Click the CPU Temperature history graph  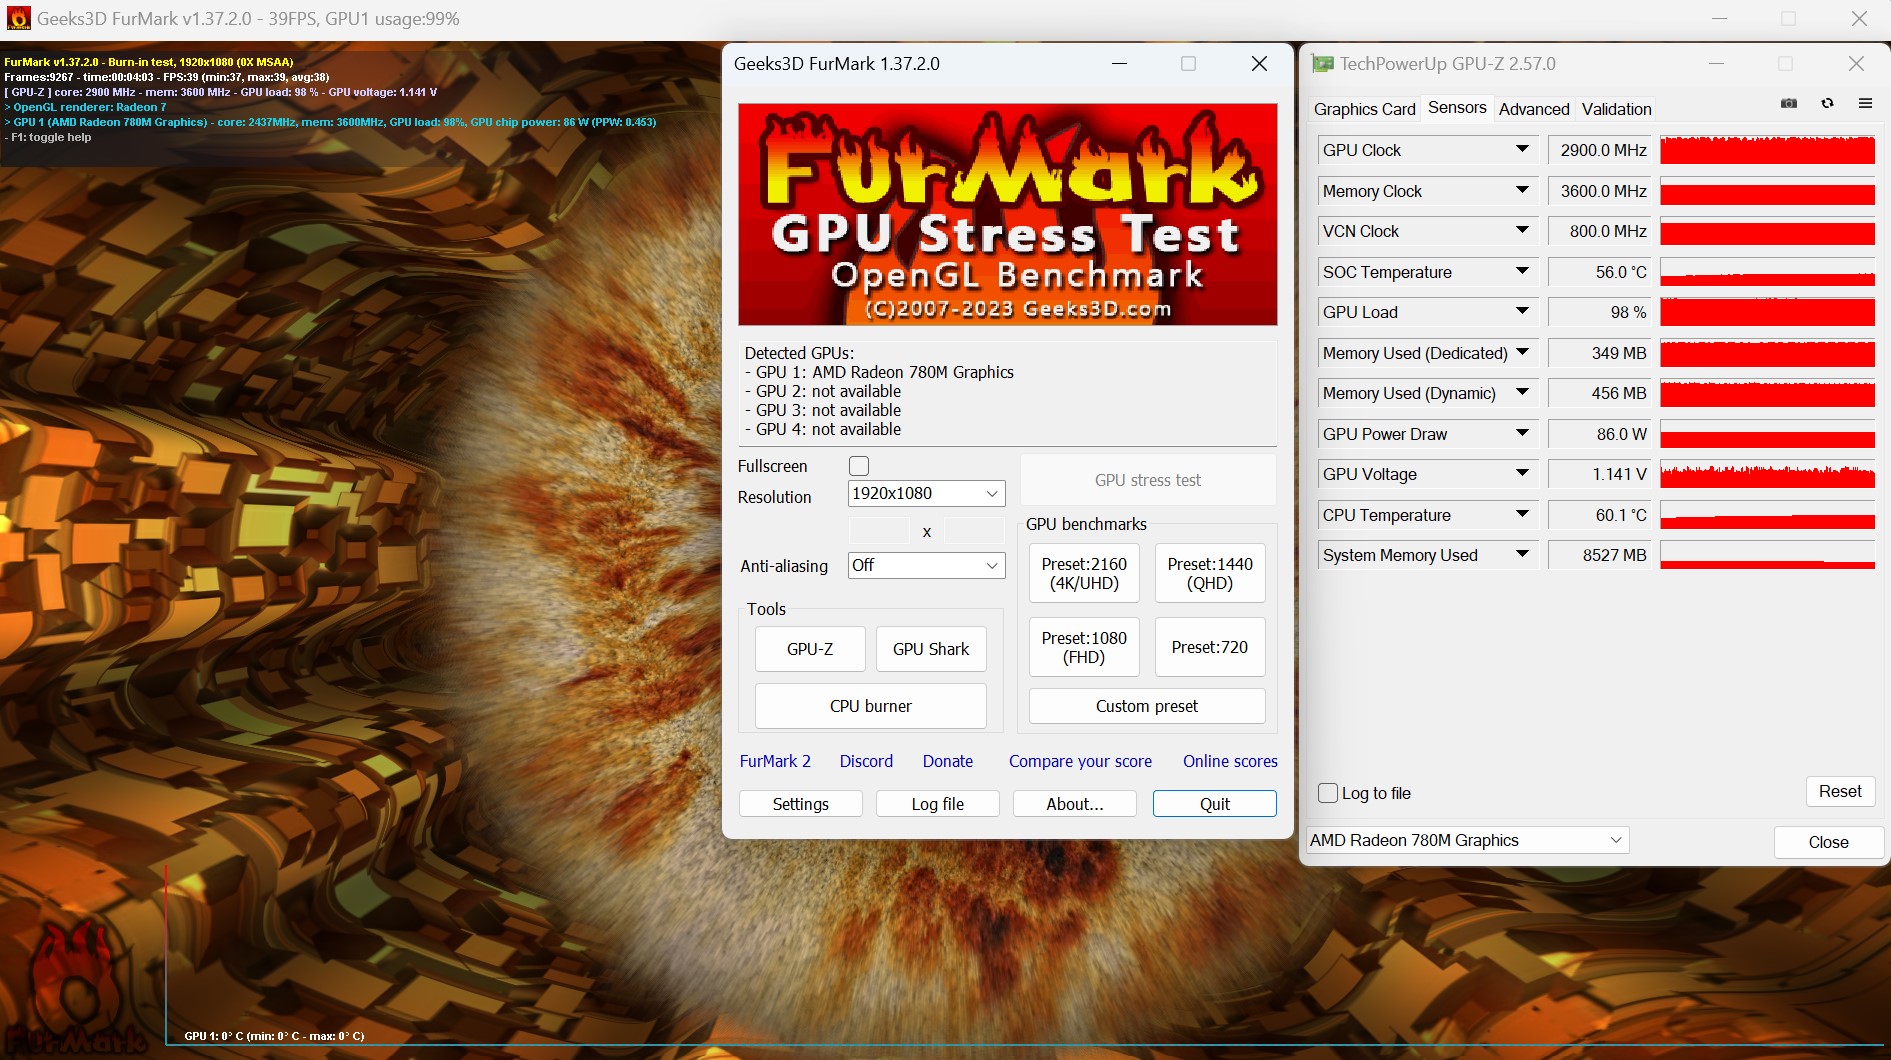(1767, 515)
